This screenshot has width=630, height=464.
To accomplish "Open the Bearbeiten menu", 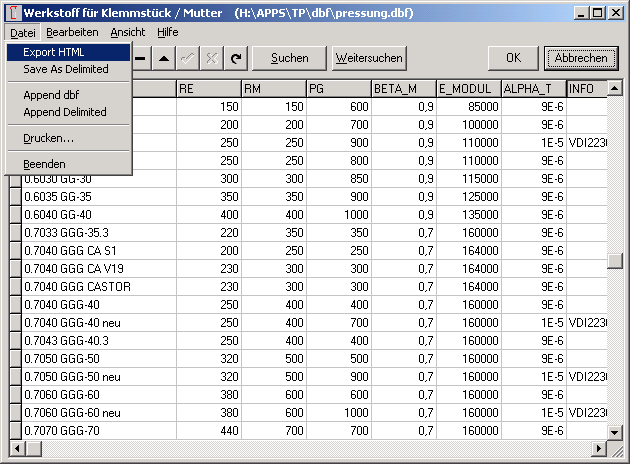I will (72, 32).
